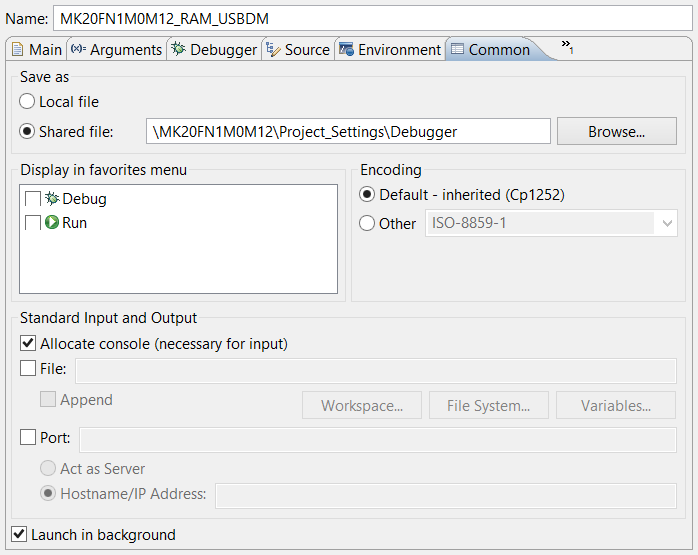Click the Browse... button
This screenshot has width=698, height=555.
[617, 132]
